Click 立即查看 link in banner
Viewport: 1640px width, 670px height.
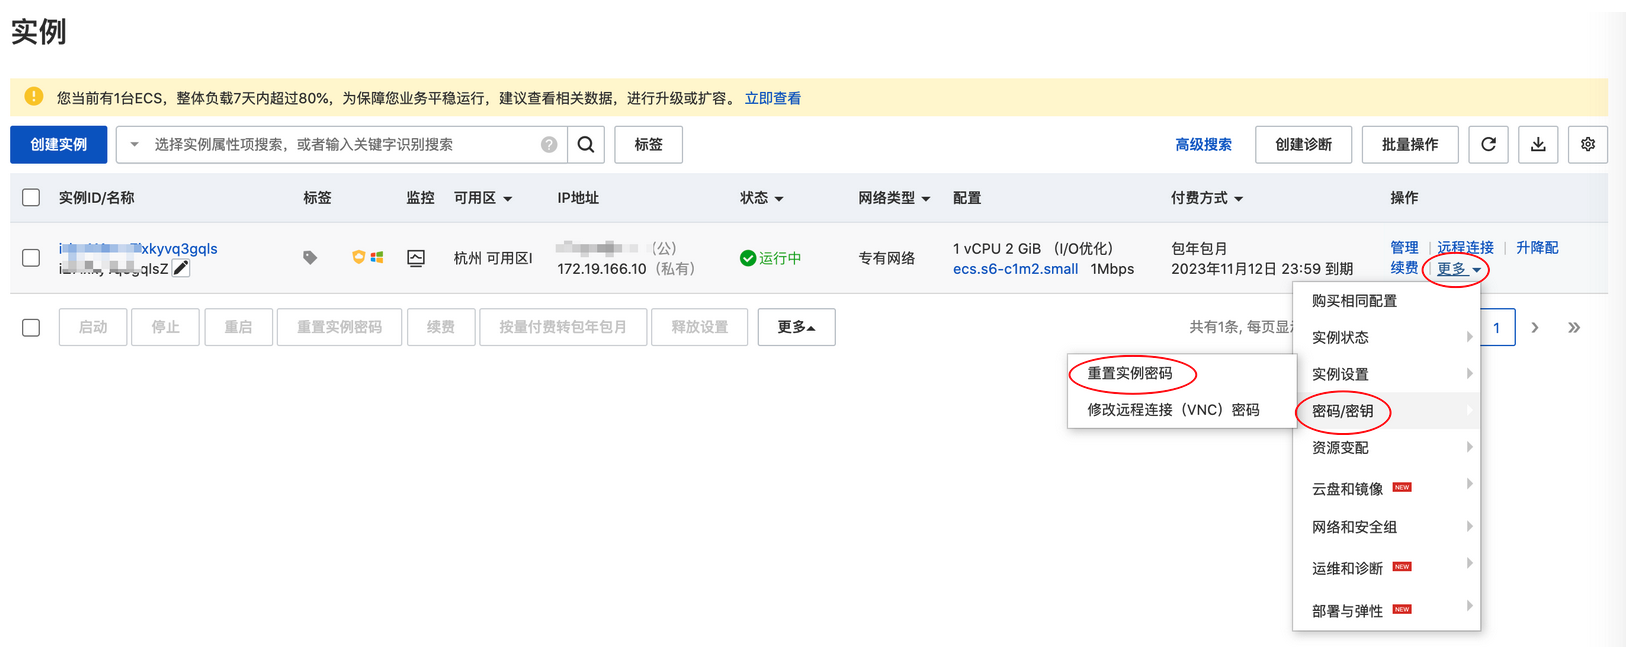(x=773, y=98)
